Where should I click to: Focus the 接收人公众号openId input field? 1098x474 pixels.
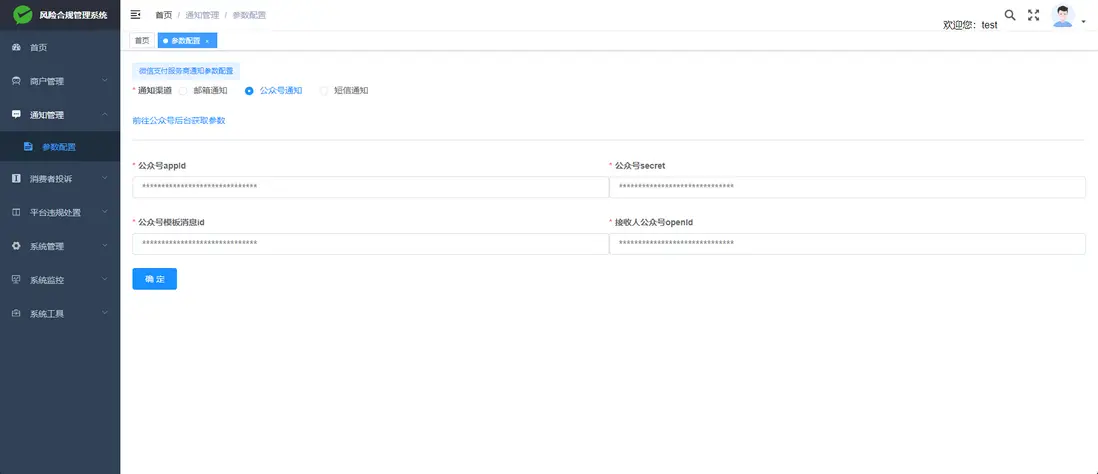847,244
